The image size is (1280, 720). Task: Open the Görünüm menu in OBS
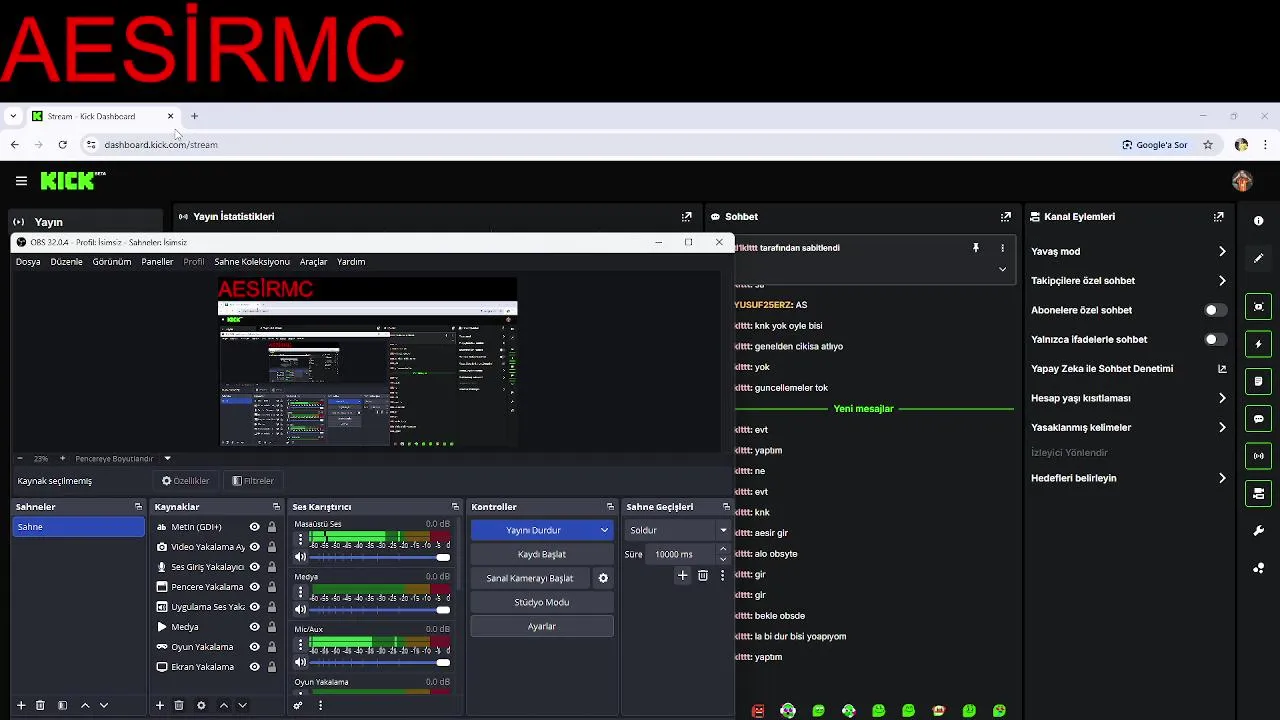[x=112, y=262]
